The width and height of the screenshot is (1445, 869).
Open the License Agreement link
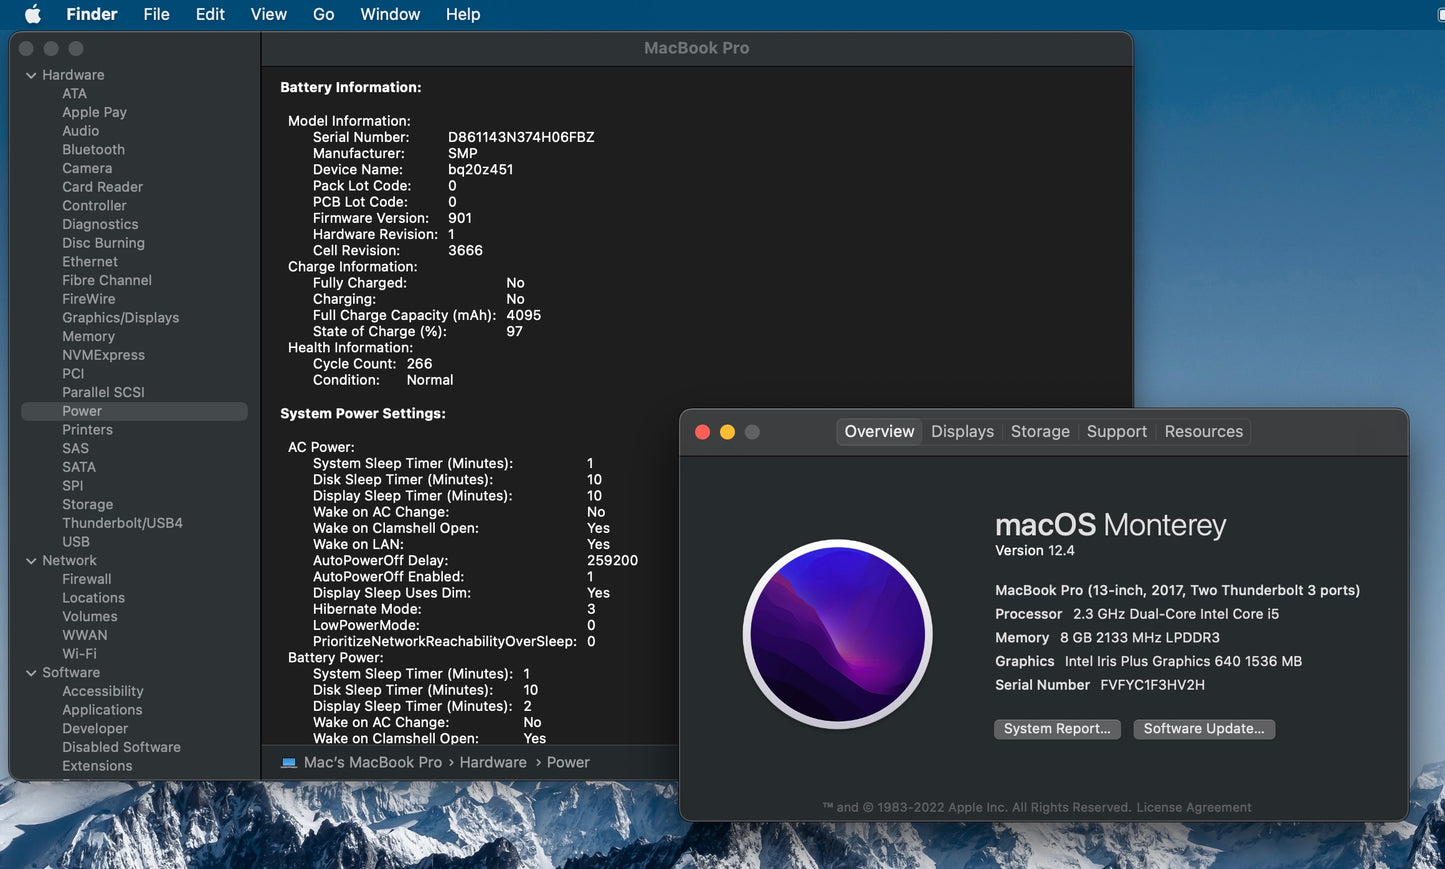point(1193,808)
